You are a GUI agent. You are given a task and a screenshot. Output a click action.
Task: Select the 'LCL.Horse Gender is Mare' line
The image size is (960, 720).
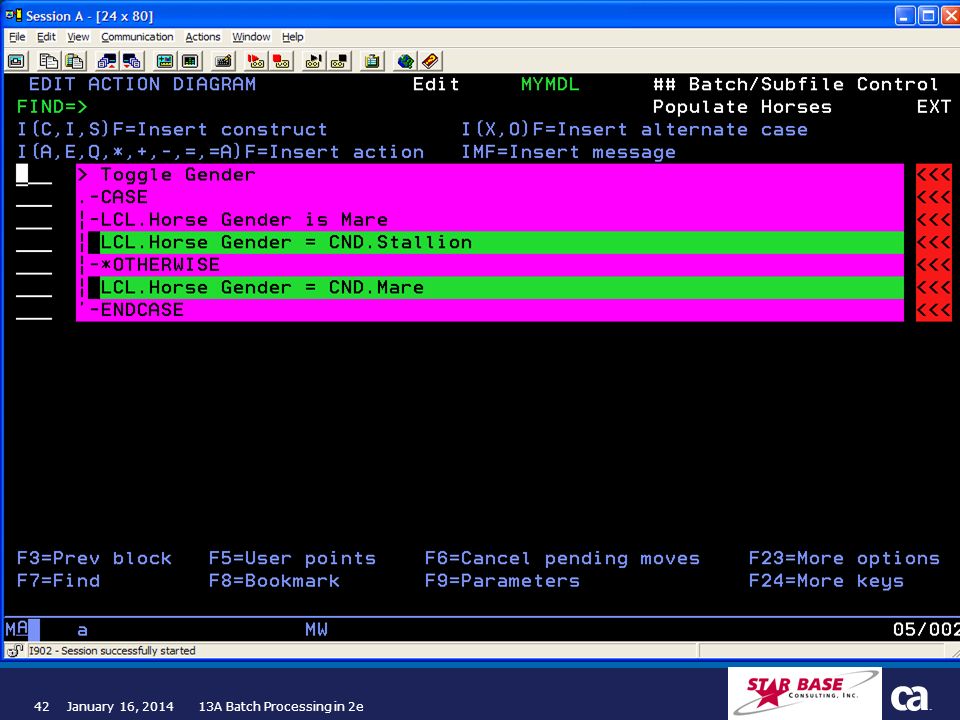(490, 220)
